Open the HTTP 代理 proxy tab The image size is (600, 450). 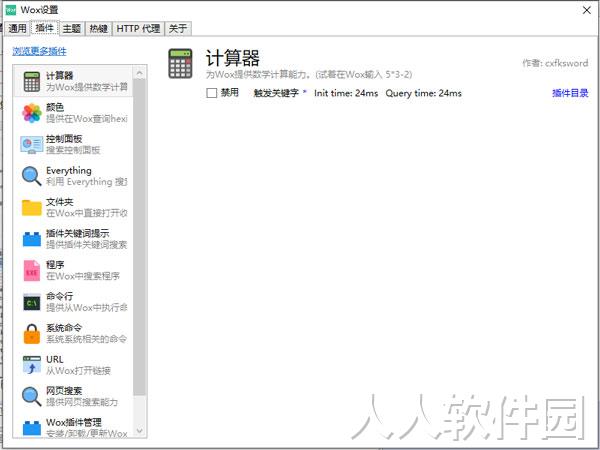tap(138, 28)
